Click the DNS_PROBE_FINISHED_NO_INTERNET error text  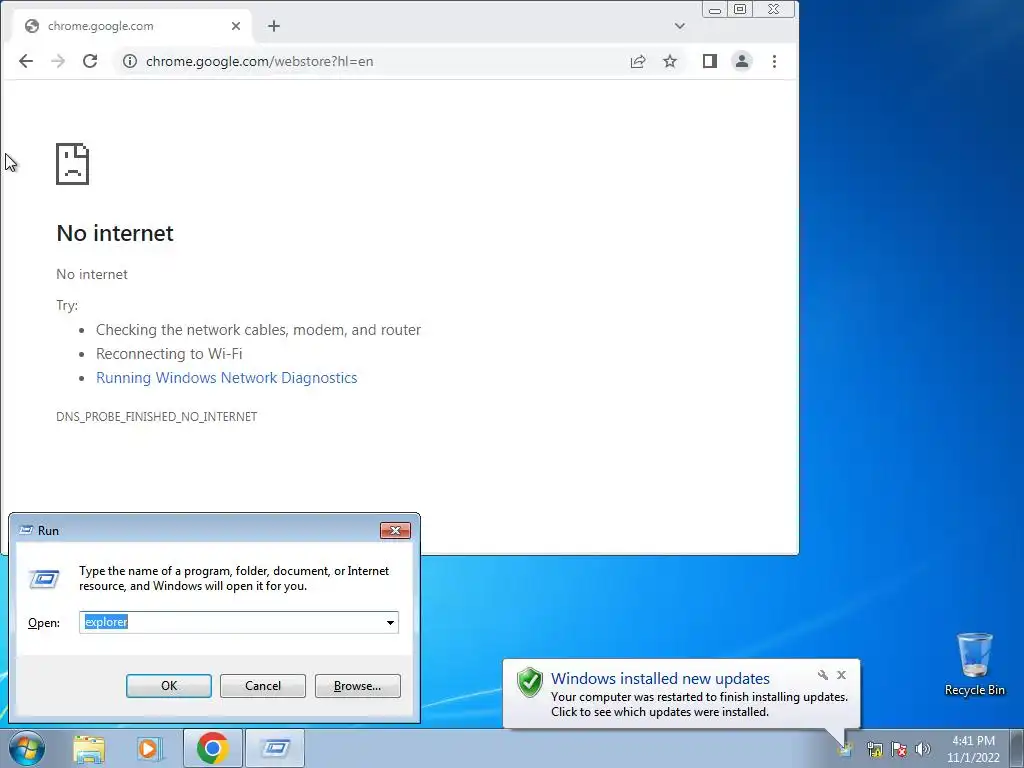pyautogui.click(x=157, y=417)
